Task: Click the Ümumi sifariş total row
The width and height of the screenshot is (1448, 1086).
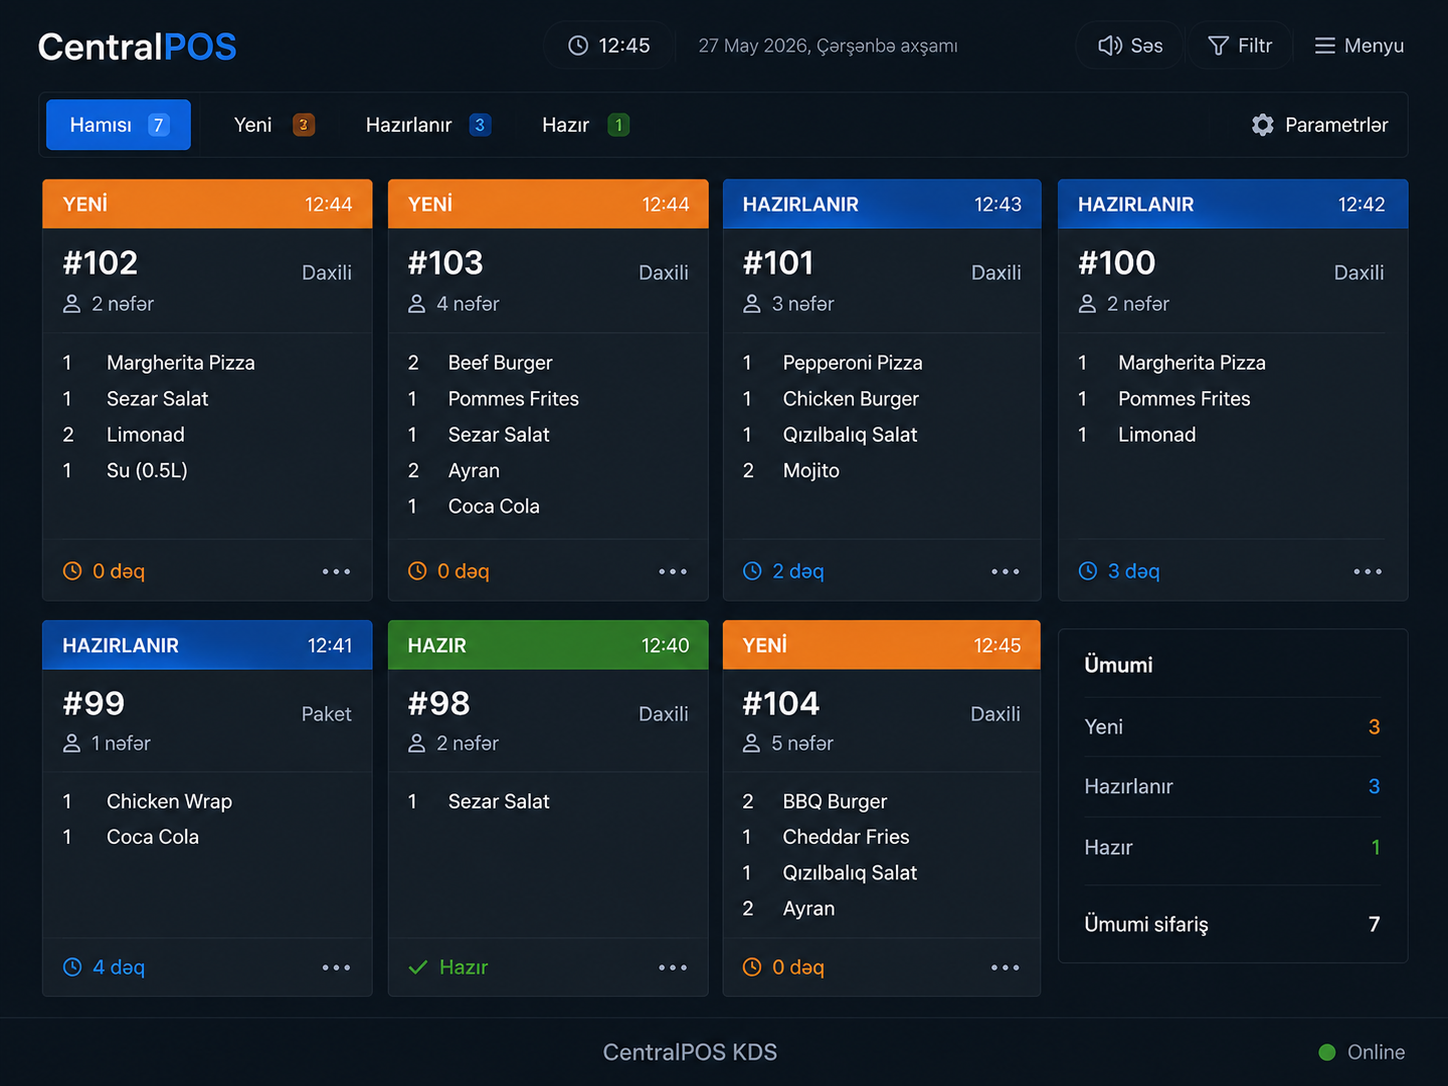Action: [x=1232, y=924]
